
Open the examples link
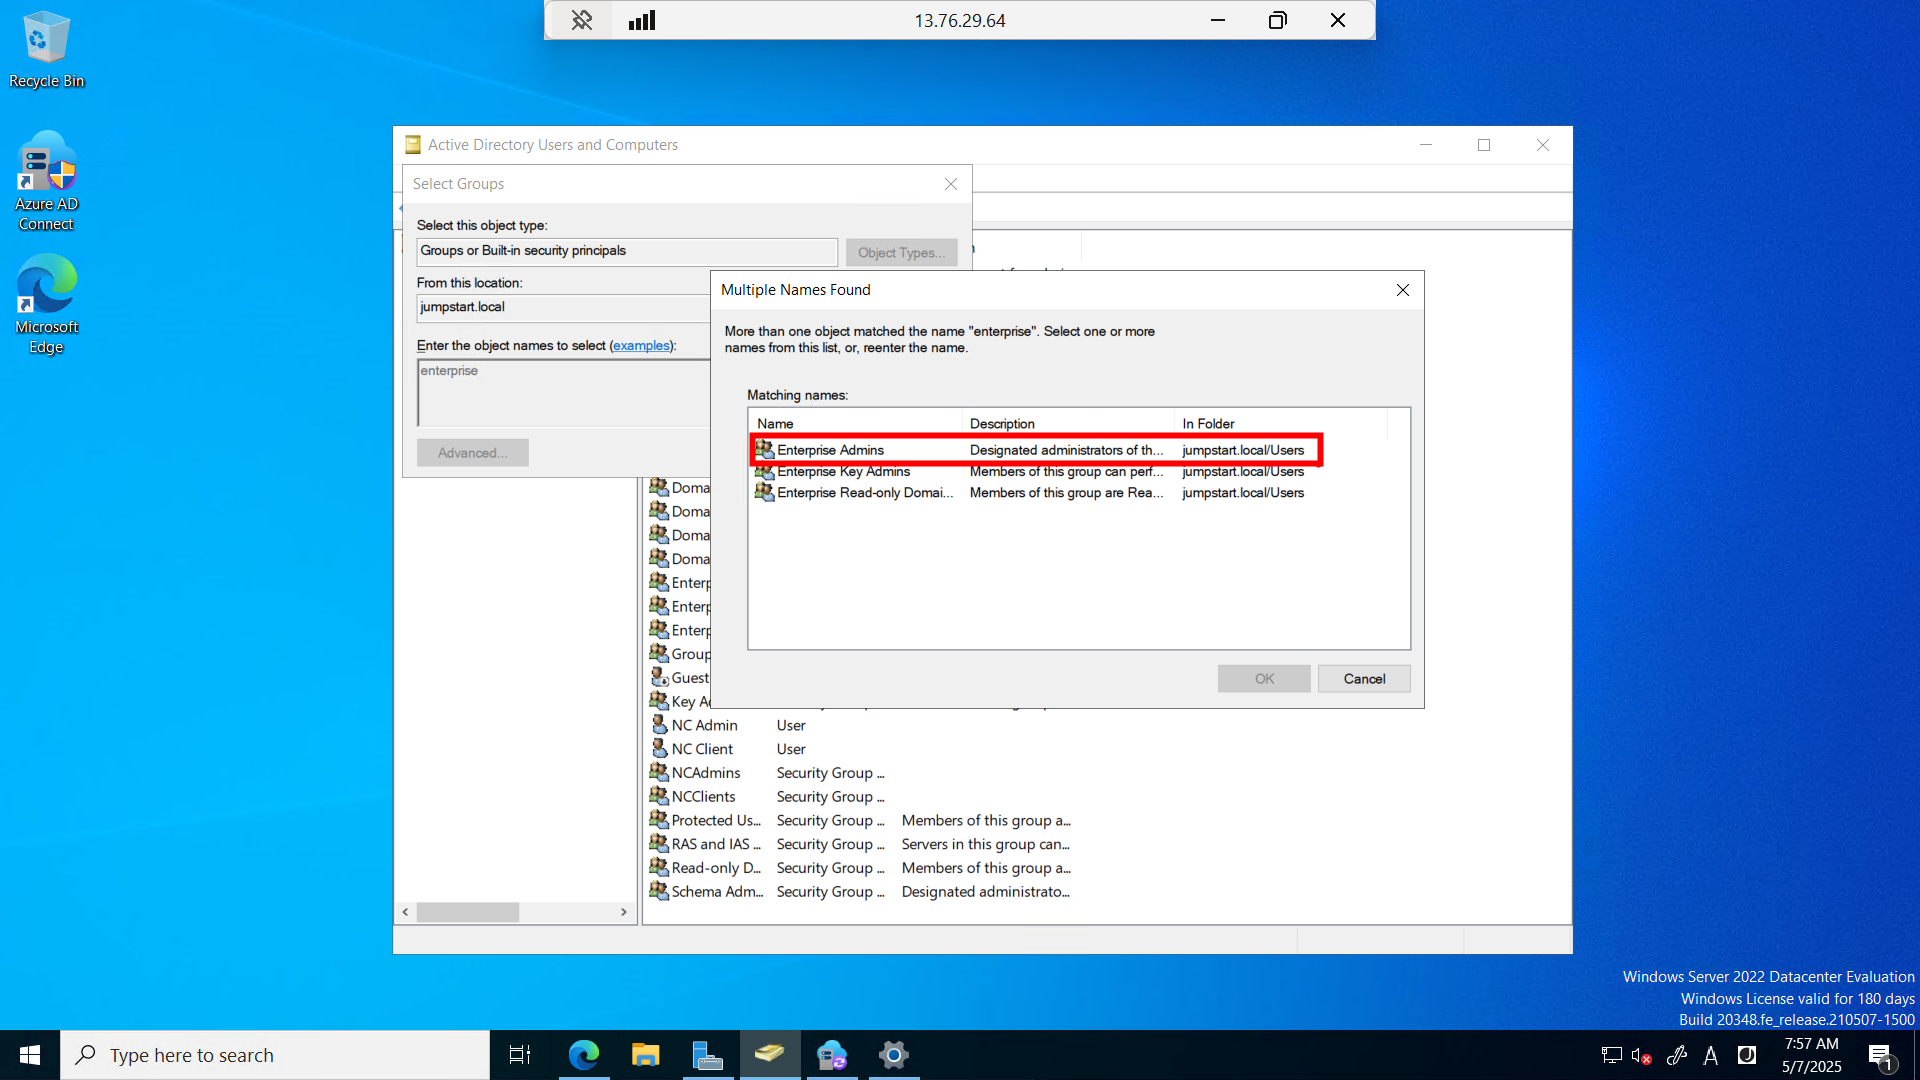[x=641, y=345]
